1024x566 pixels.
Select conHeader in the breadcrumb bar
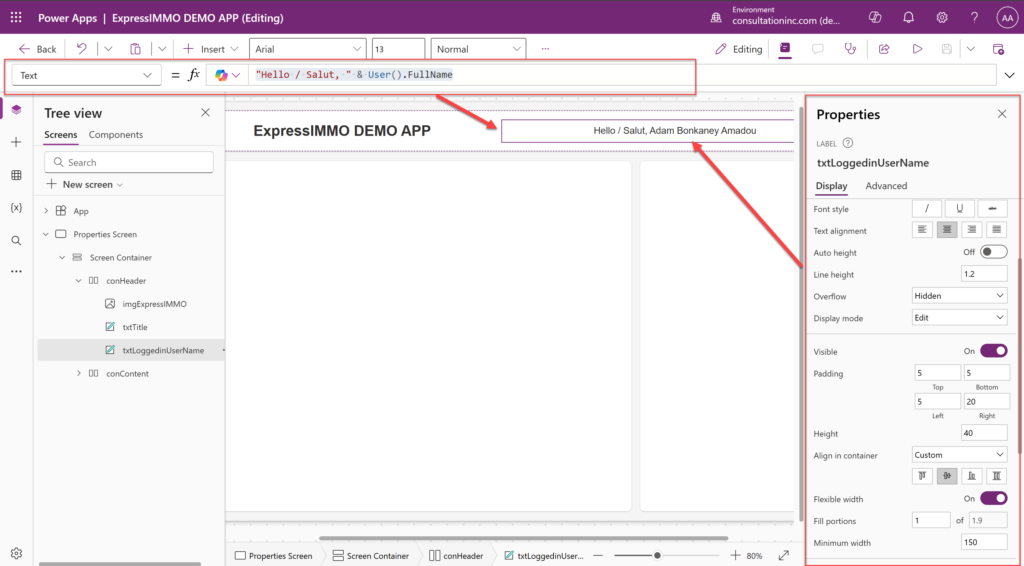pyautogui.click(x=456, y=556)
